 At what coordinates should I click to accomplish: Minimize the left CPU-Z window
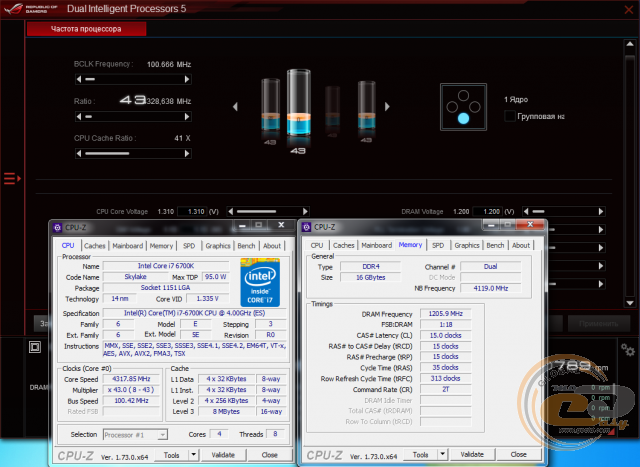pos(242,225)
